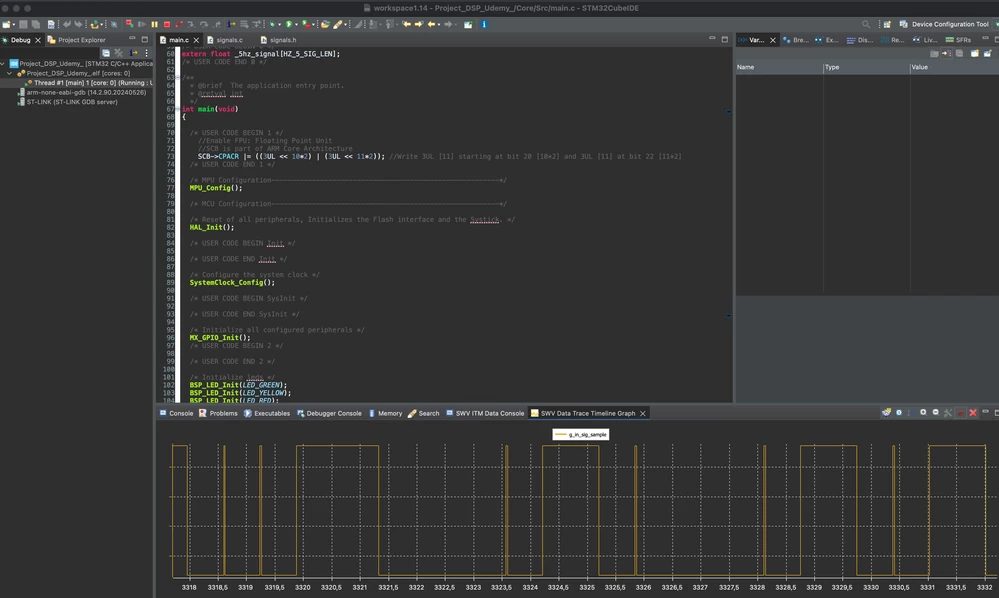The image size is (999, 598).
Task: Click the Step Into toolbar icon
Action: click(191, 24)
